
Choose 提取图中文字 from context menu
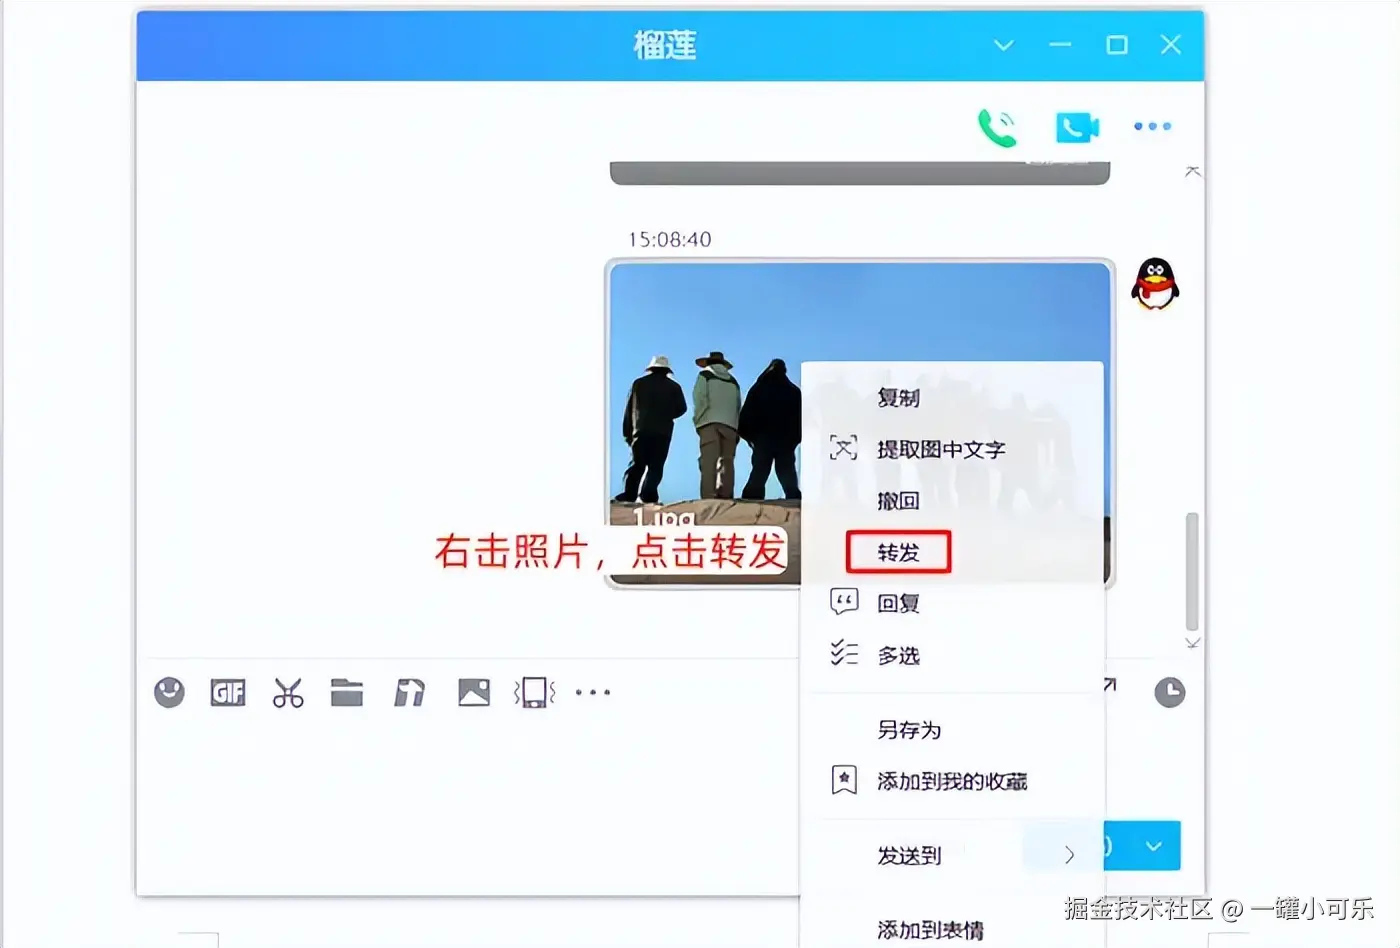tap(941, 449)
